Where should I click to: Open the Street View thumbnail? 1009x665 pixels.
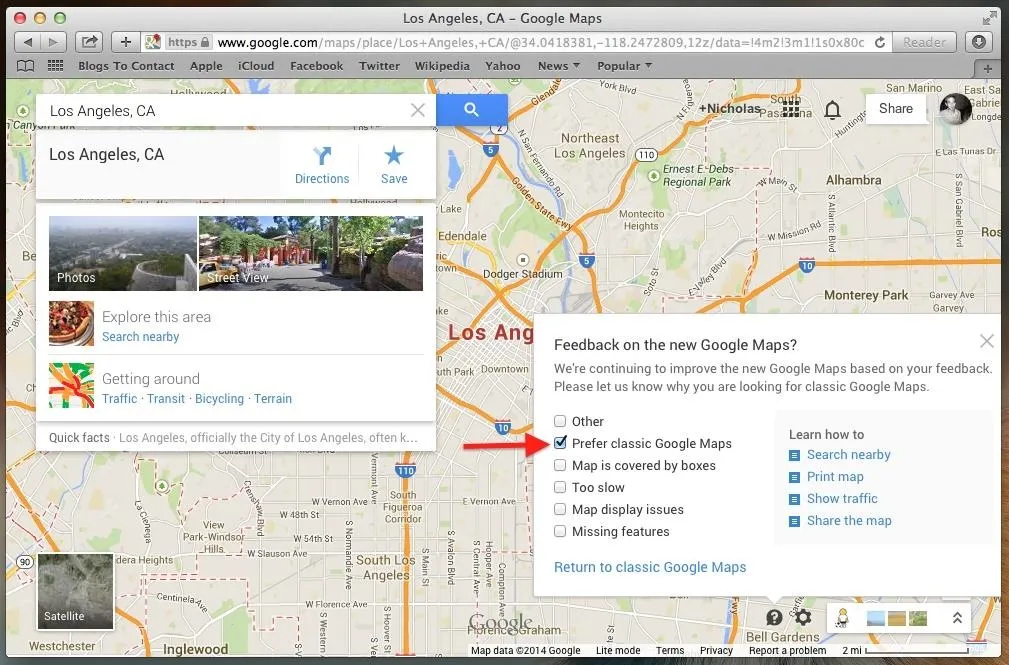click(x=311, y=253)
